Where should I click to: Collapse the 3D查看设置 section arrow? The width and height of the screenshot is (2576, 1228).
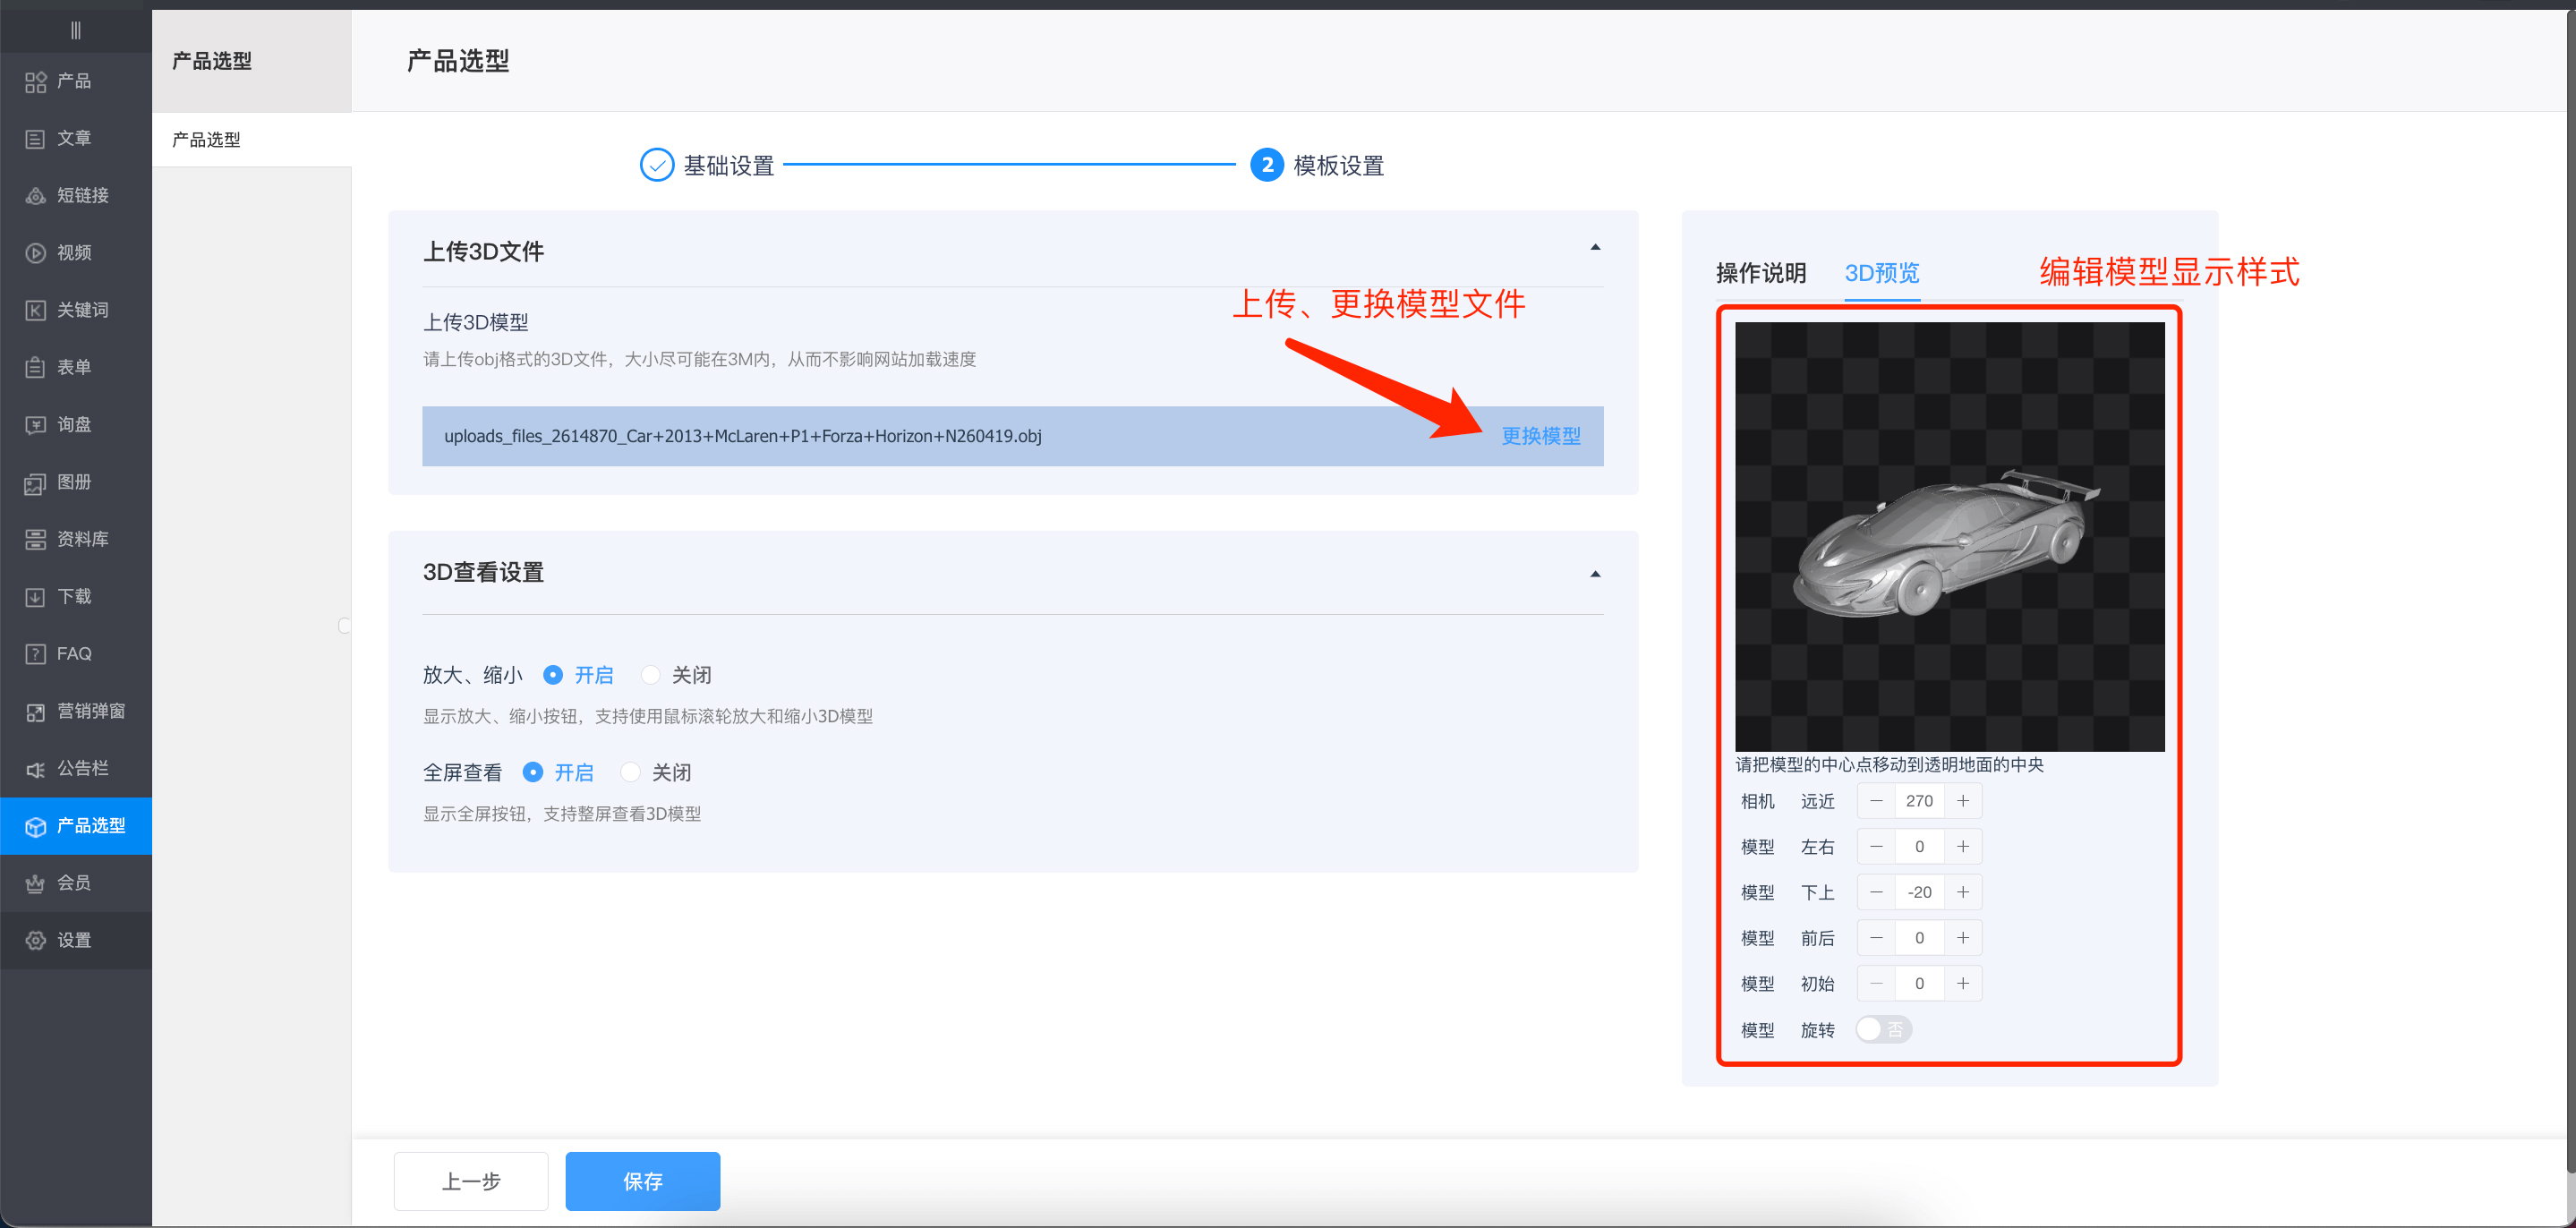click(x=1595, y=574)
